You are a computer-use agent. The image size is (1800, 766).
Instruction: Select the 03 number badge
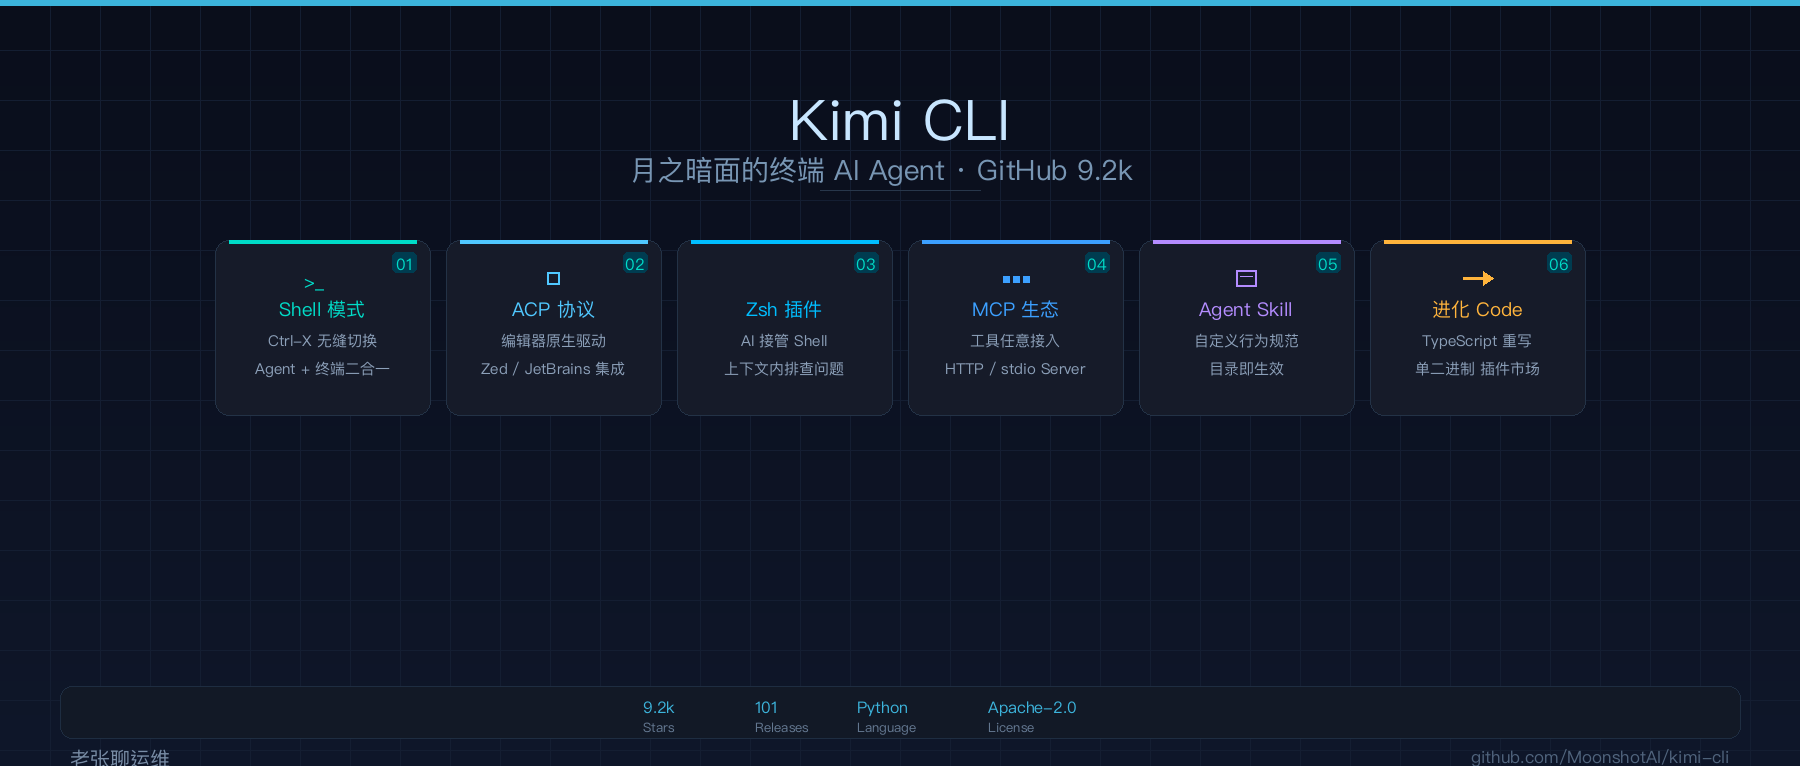(x=866, y=264)
